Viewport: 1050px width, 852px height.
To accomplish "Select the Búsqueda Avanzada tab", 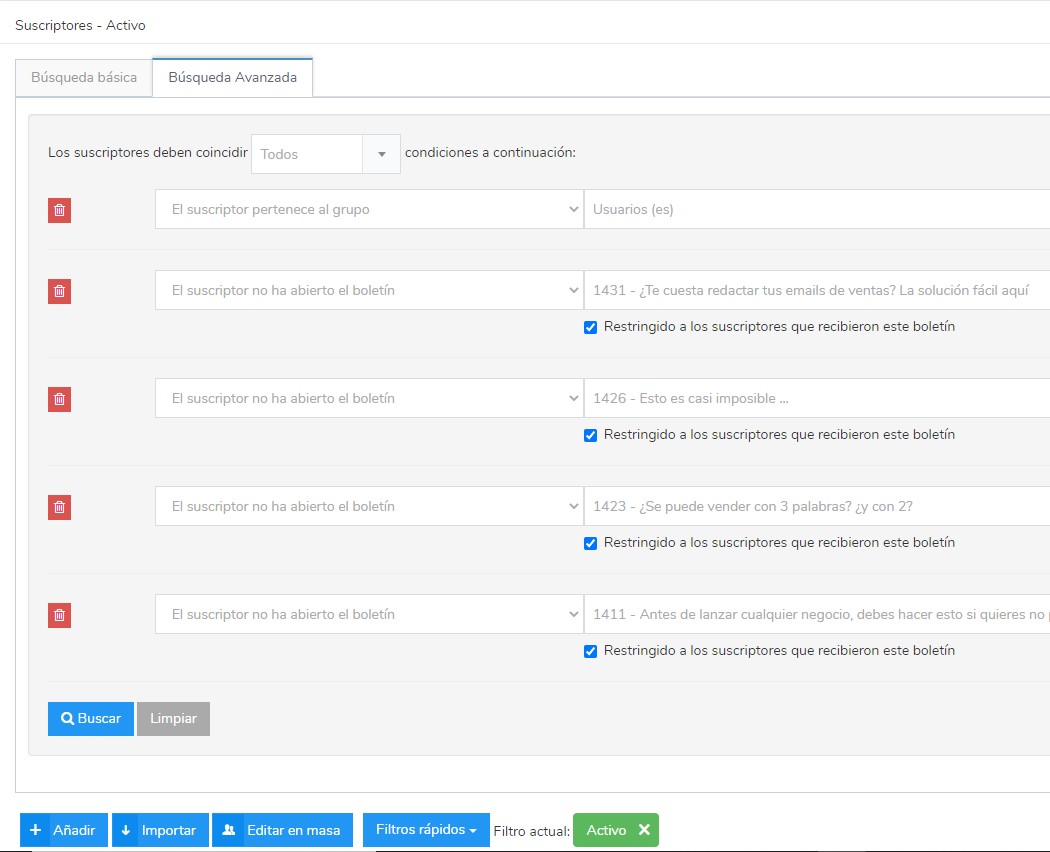I will [232, 77].
